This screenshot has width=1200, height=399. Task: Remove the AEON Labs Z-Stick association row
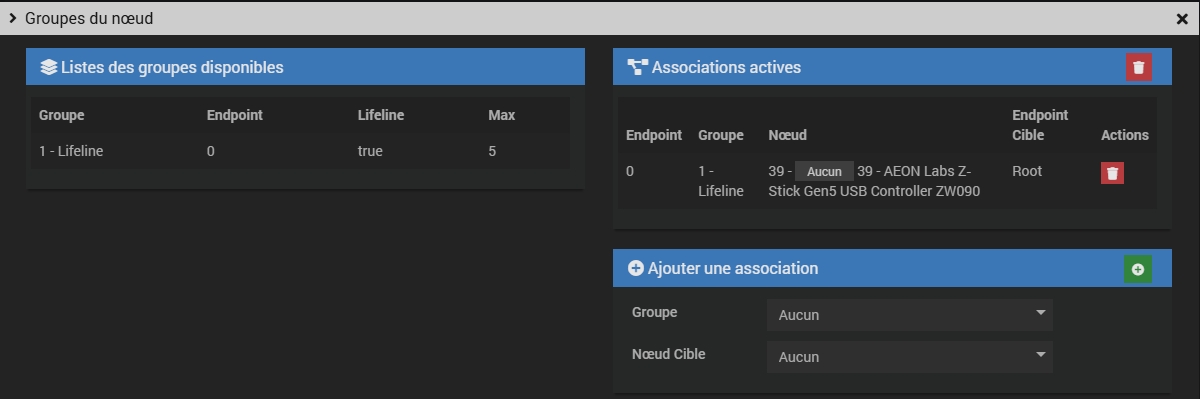[x=1112, y=173]
